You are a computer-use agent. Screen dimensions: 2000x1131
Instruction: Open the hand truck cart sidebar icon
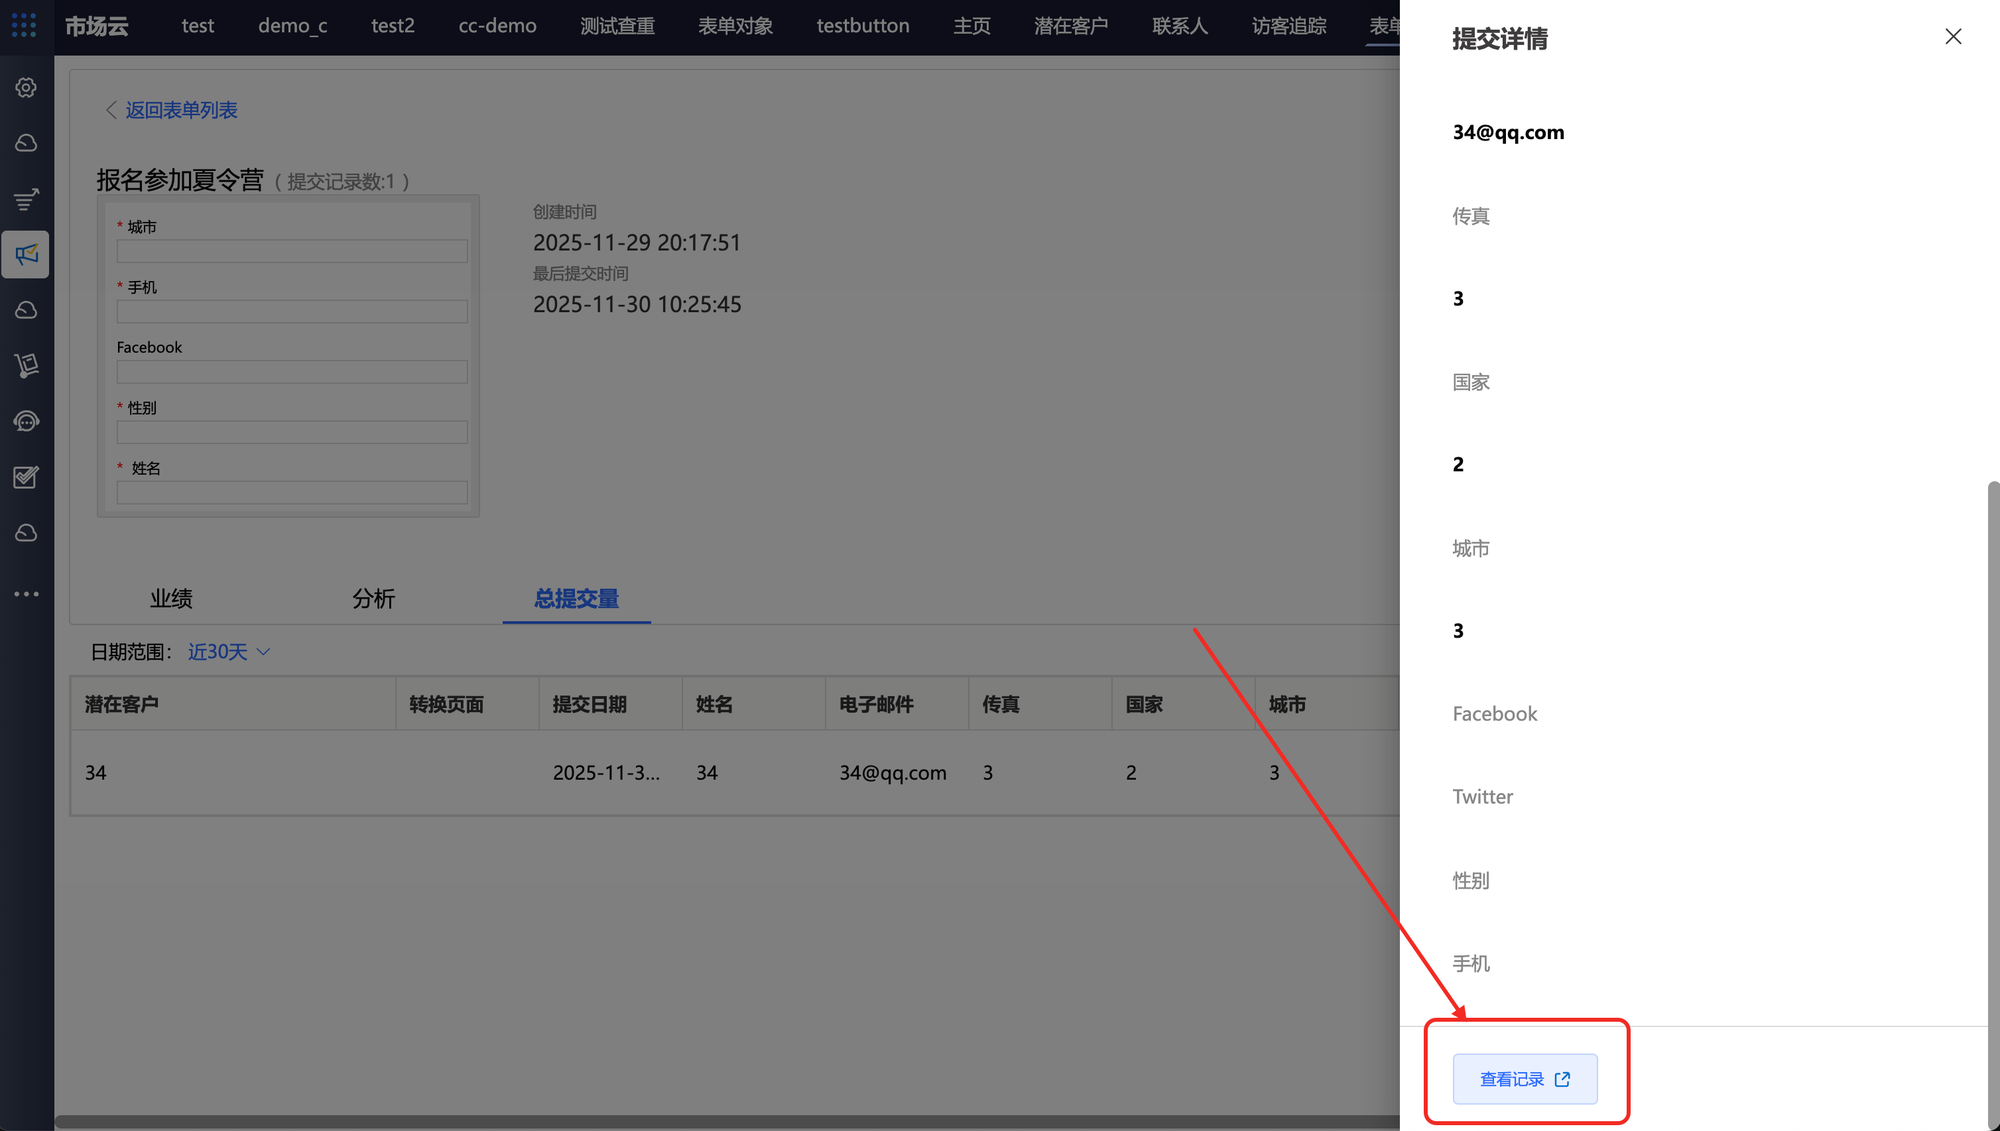coord(27,366)
